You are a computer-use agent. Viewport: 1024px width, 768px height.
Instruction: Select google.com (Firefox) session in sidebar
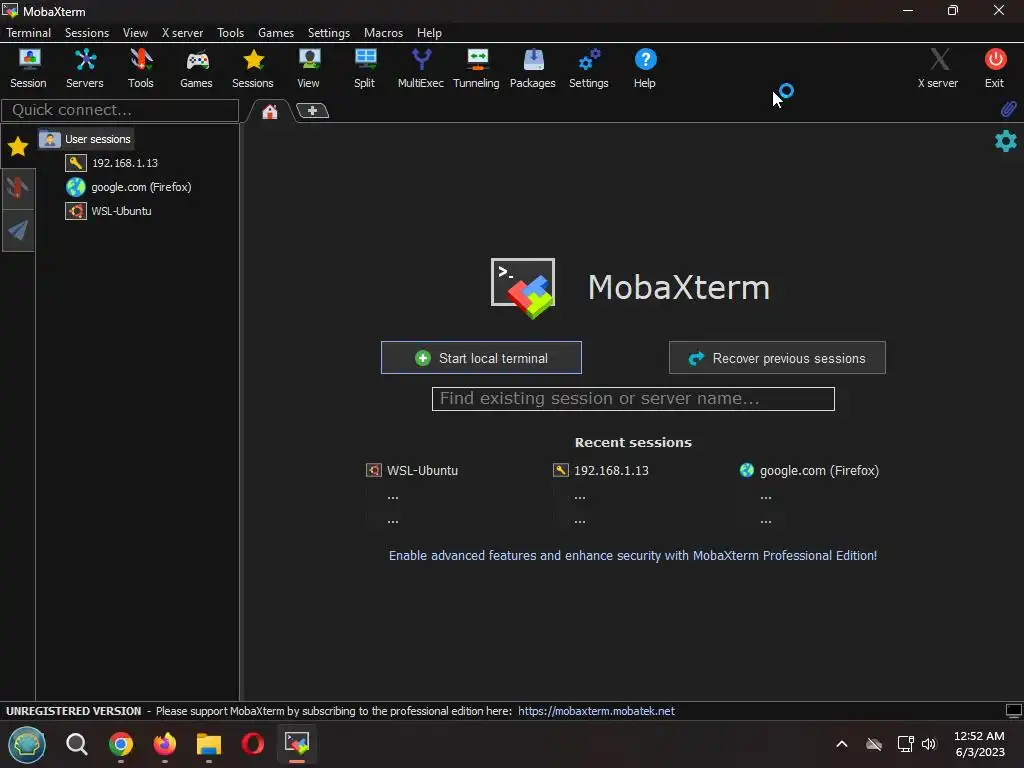pyautogui.click(x=129, y=187)
